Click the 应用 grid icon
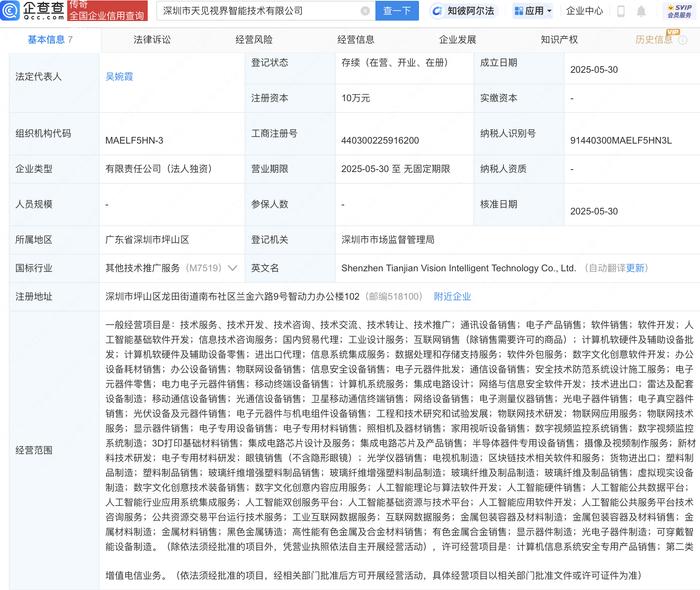700x590 pixels. tap(518, 11)
